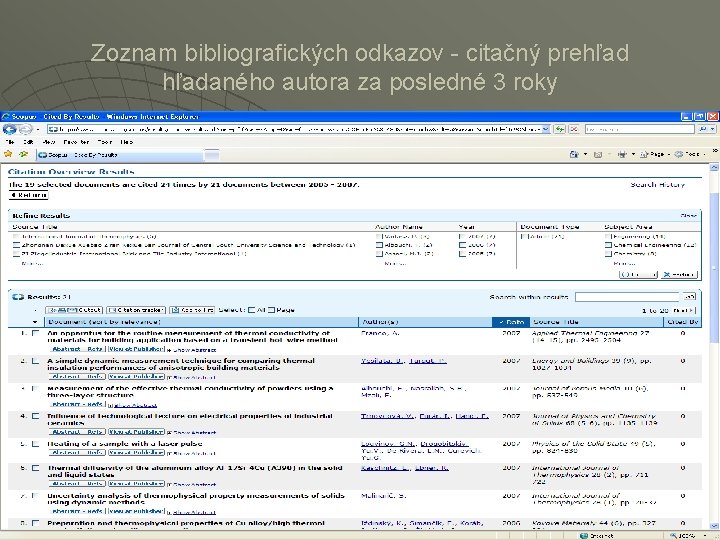Tick the Select All checkbox

pyautogui.click(x=251, y=310)
